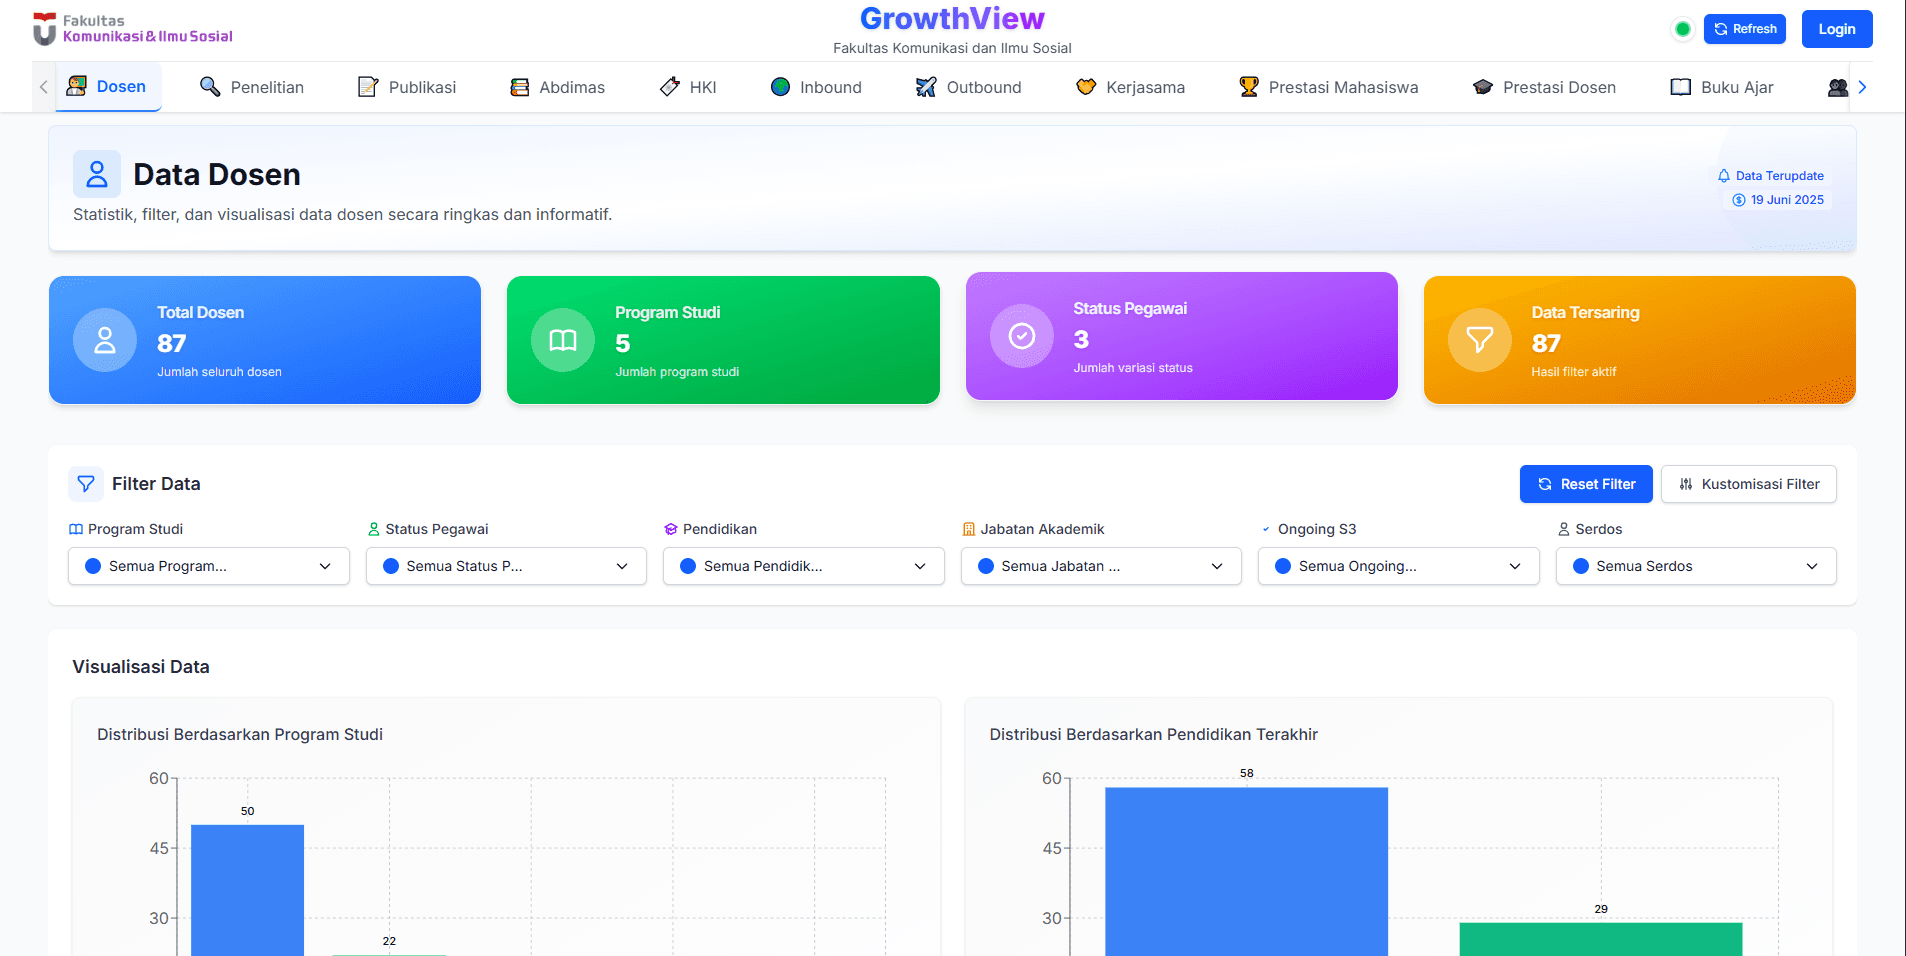1906x956 pixels.
Task: Open the Prestasi Mahasiswa tab
Action: click(x=1329, y=87)
